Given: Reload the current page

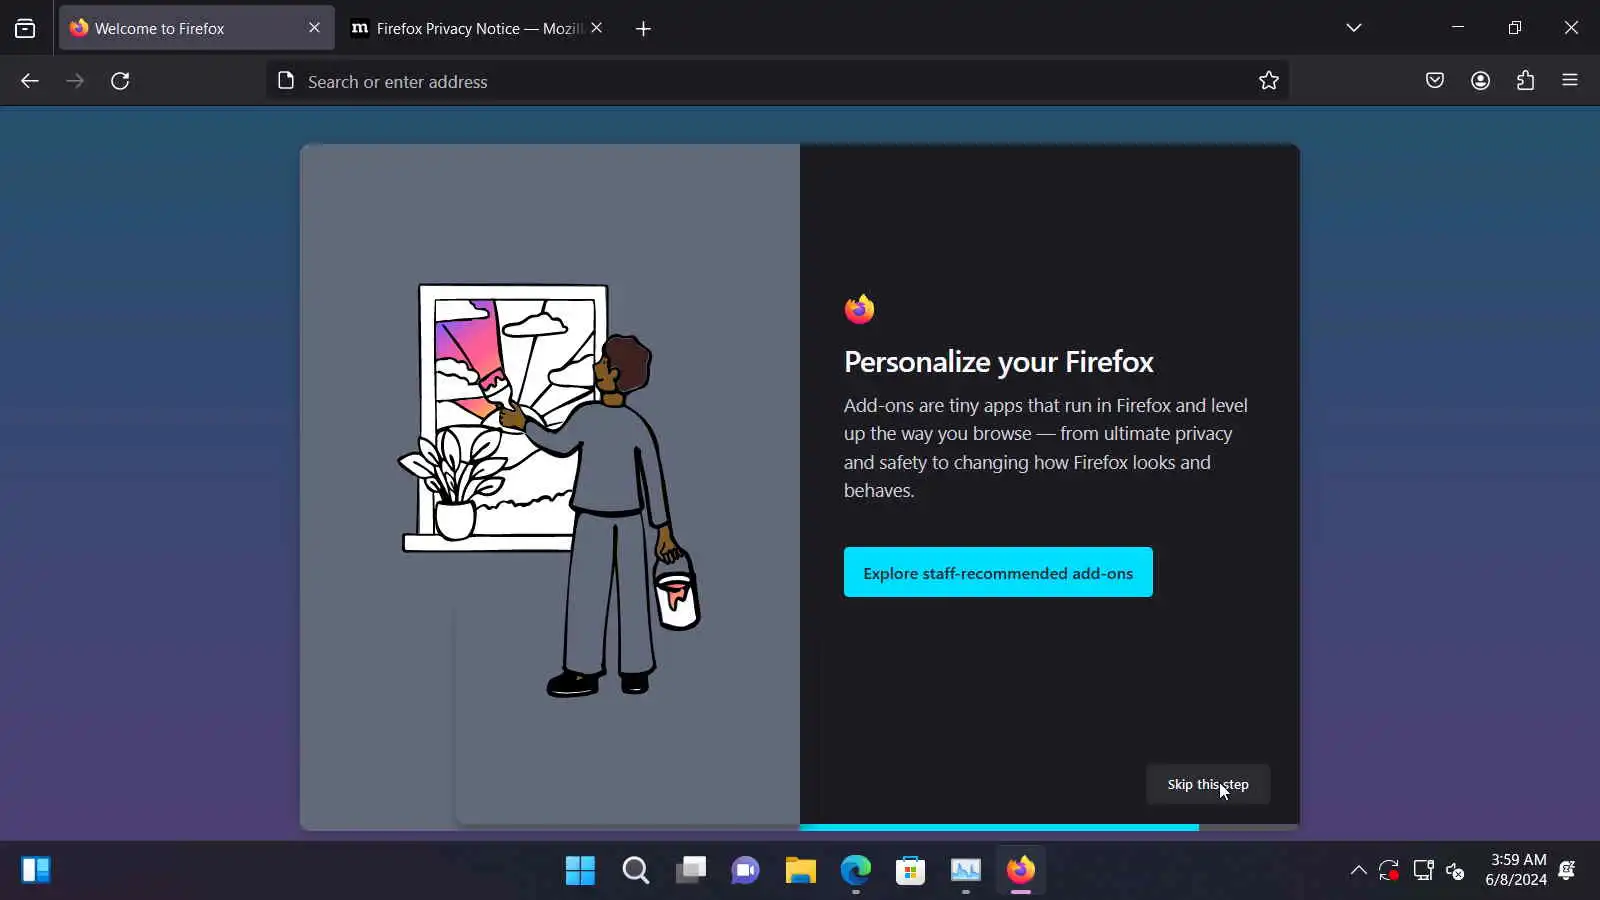Looking at the screenshot, I should tap(120, 81).
